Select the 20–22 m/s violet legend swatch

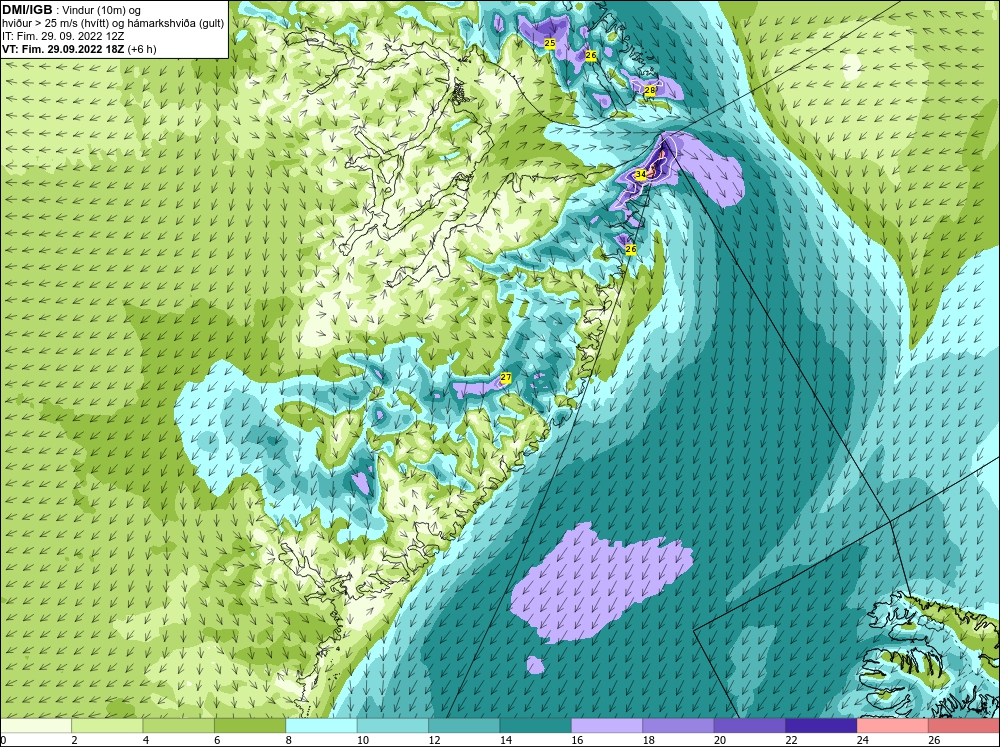tap(750, 726)
